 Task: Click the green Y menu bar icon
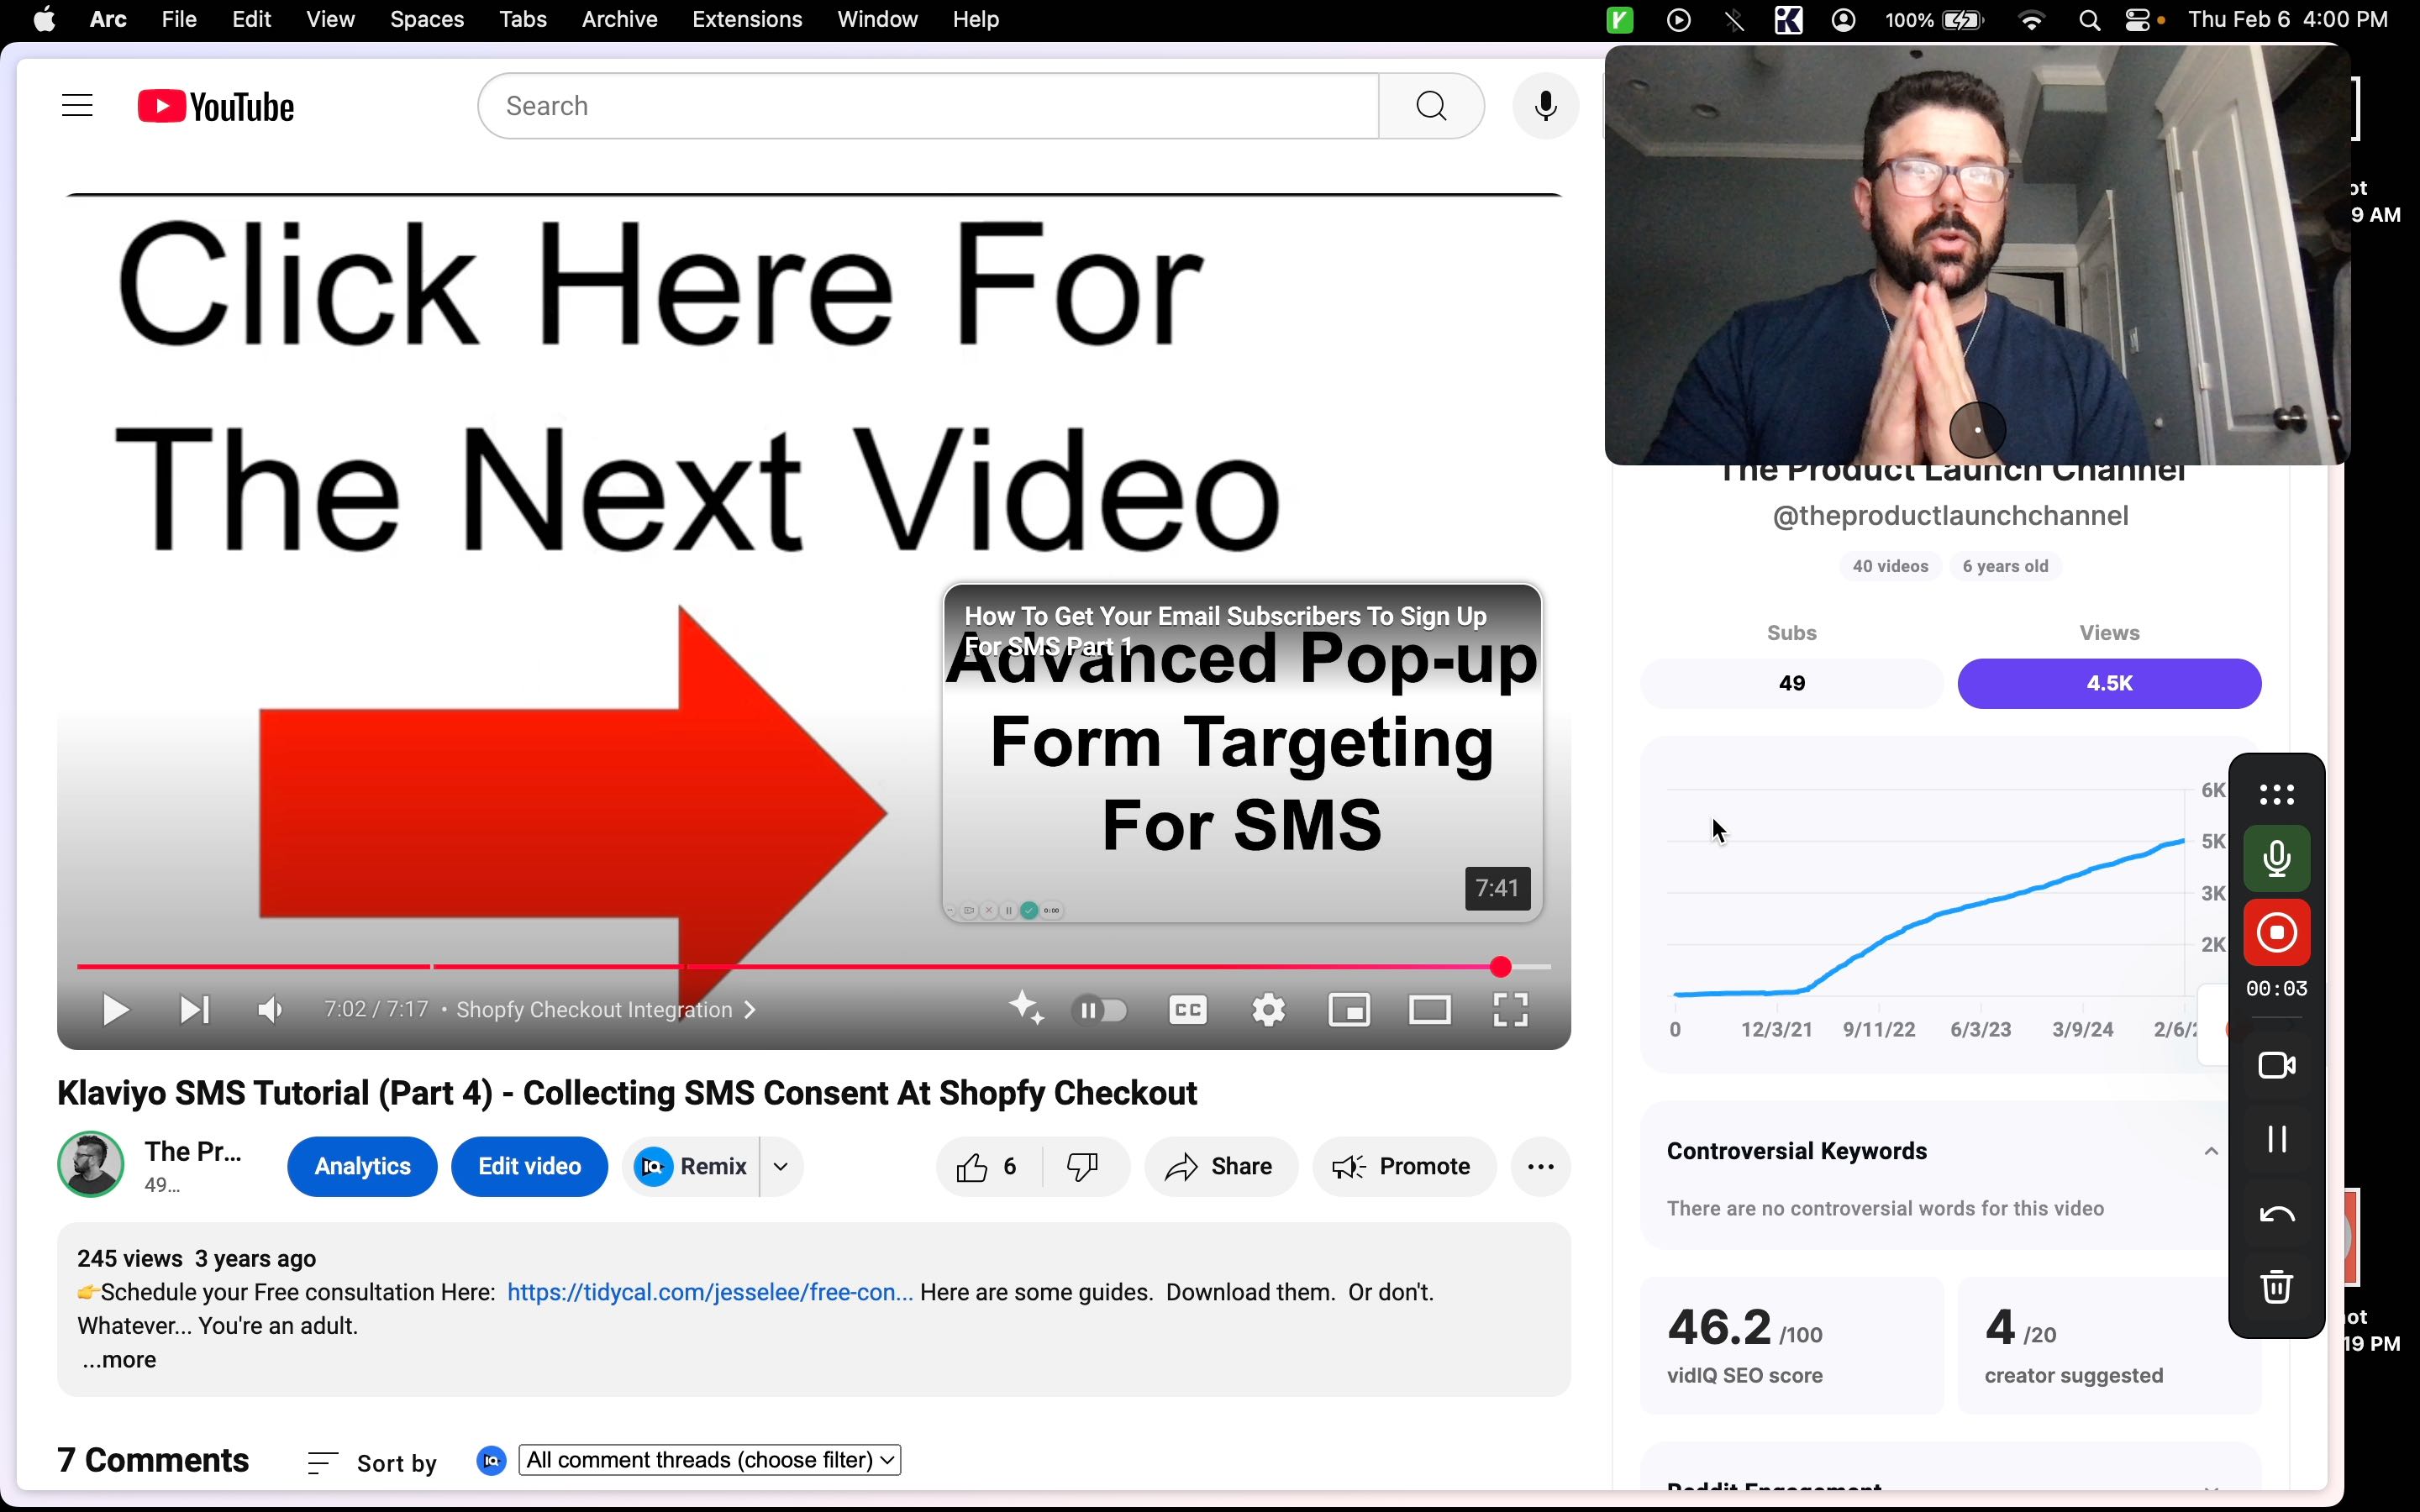click(1620, 20)
